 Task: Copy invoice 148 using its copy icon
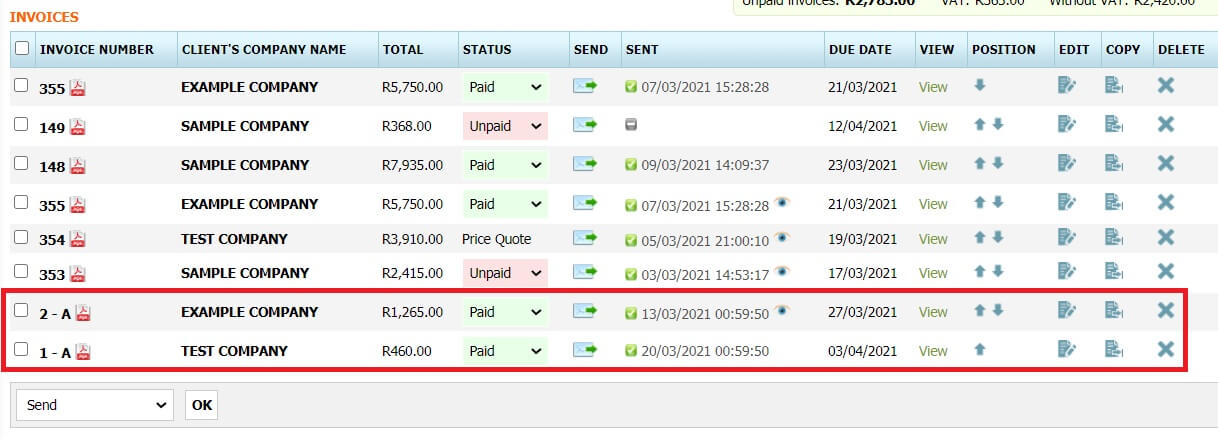coord(1114,163)
